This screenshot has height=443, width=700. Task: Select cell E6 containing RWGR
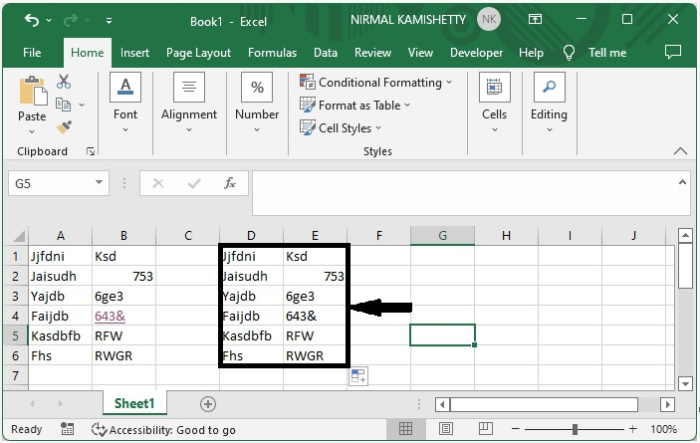(314, 356)
